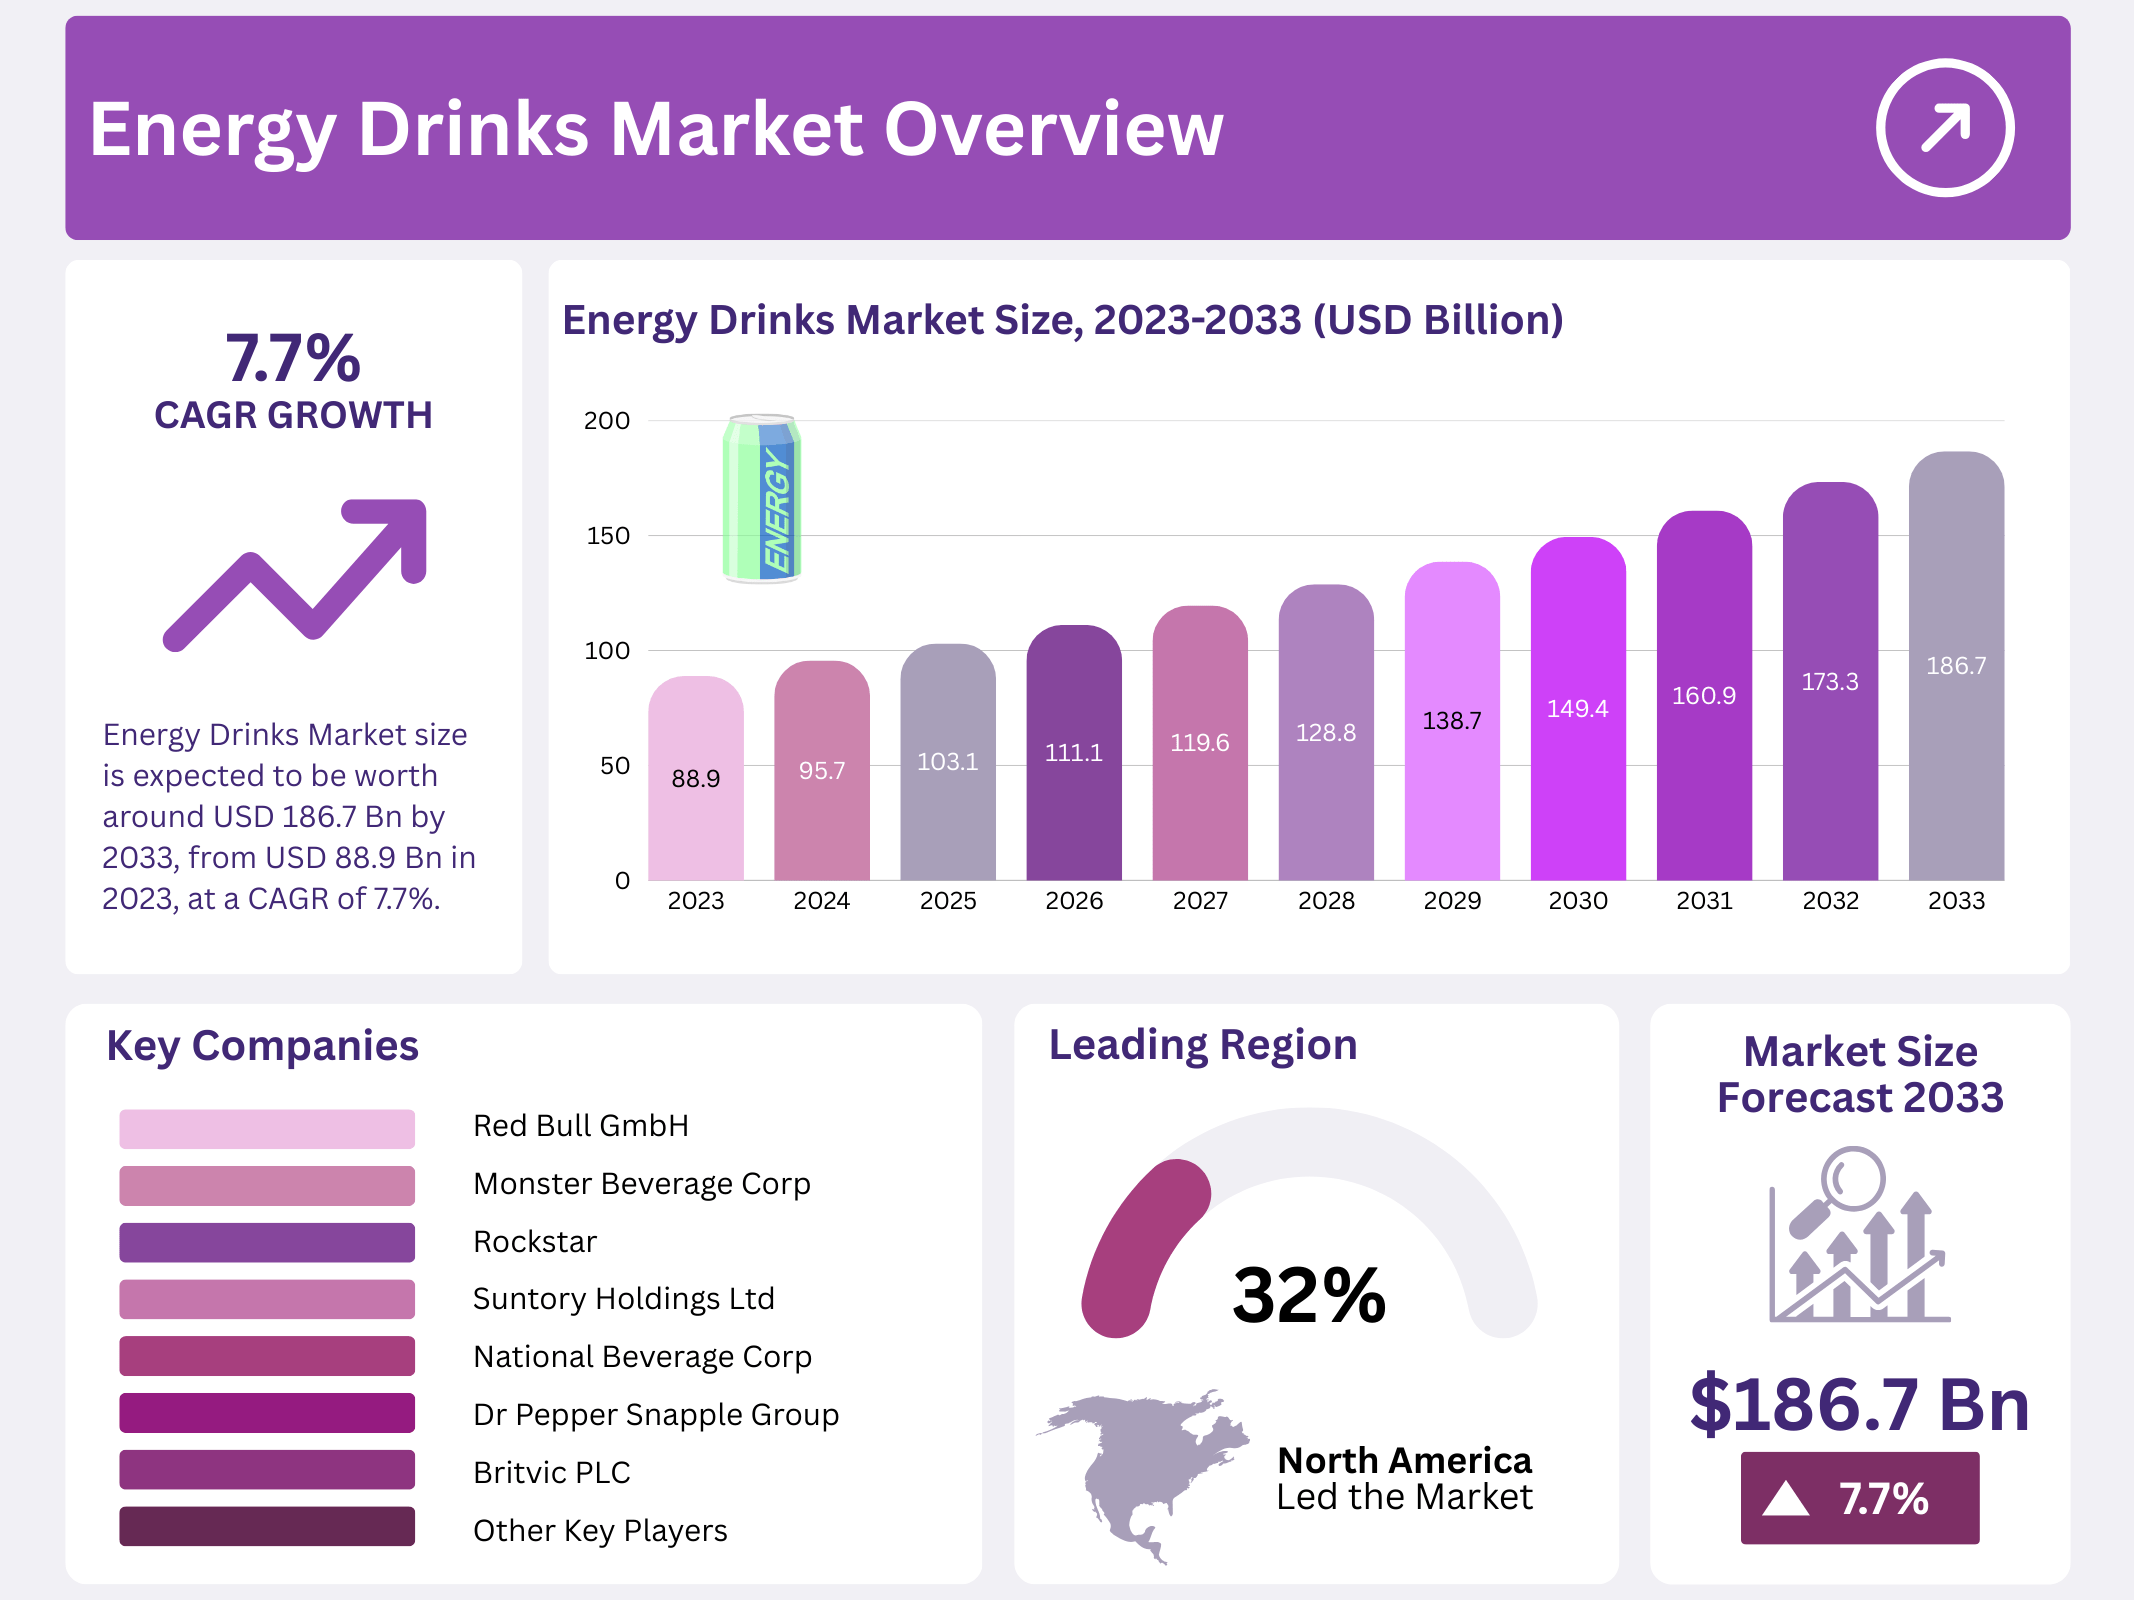Image resolution: width=2134 pixels, height=1600 pixels.
Task: Click the magnifier chart forecast icon
Action: 1859,1236
